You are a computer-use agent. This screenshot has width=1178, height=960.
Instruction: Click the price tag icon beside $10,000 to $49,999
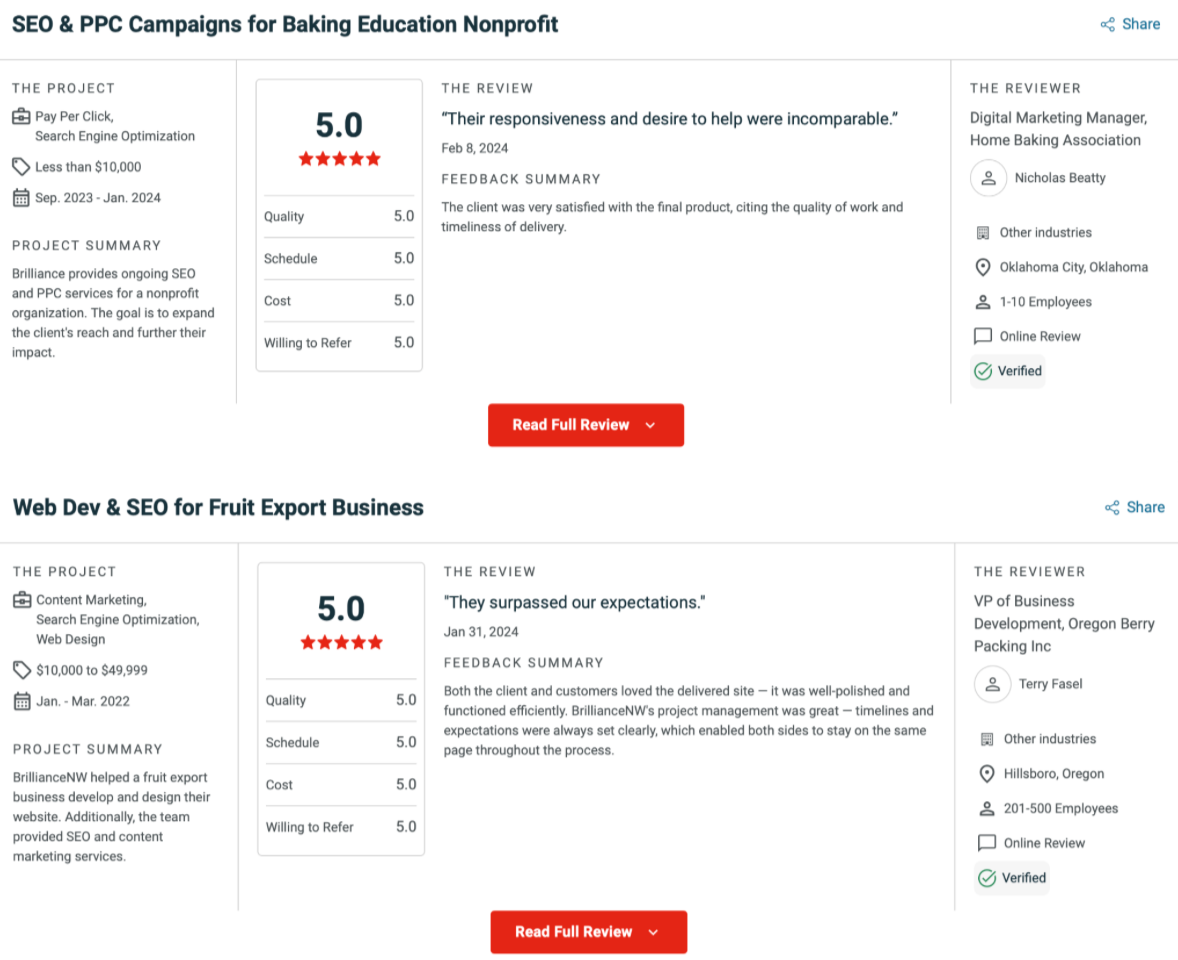(x=22, y=670)
